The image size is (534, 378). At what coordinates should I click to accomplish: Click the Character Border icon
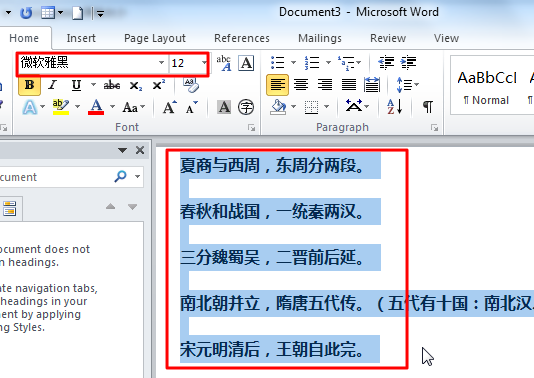tap(246, 63)
